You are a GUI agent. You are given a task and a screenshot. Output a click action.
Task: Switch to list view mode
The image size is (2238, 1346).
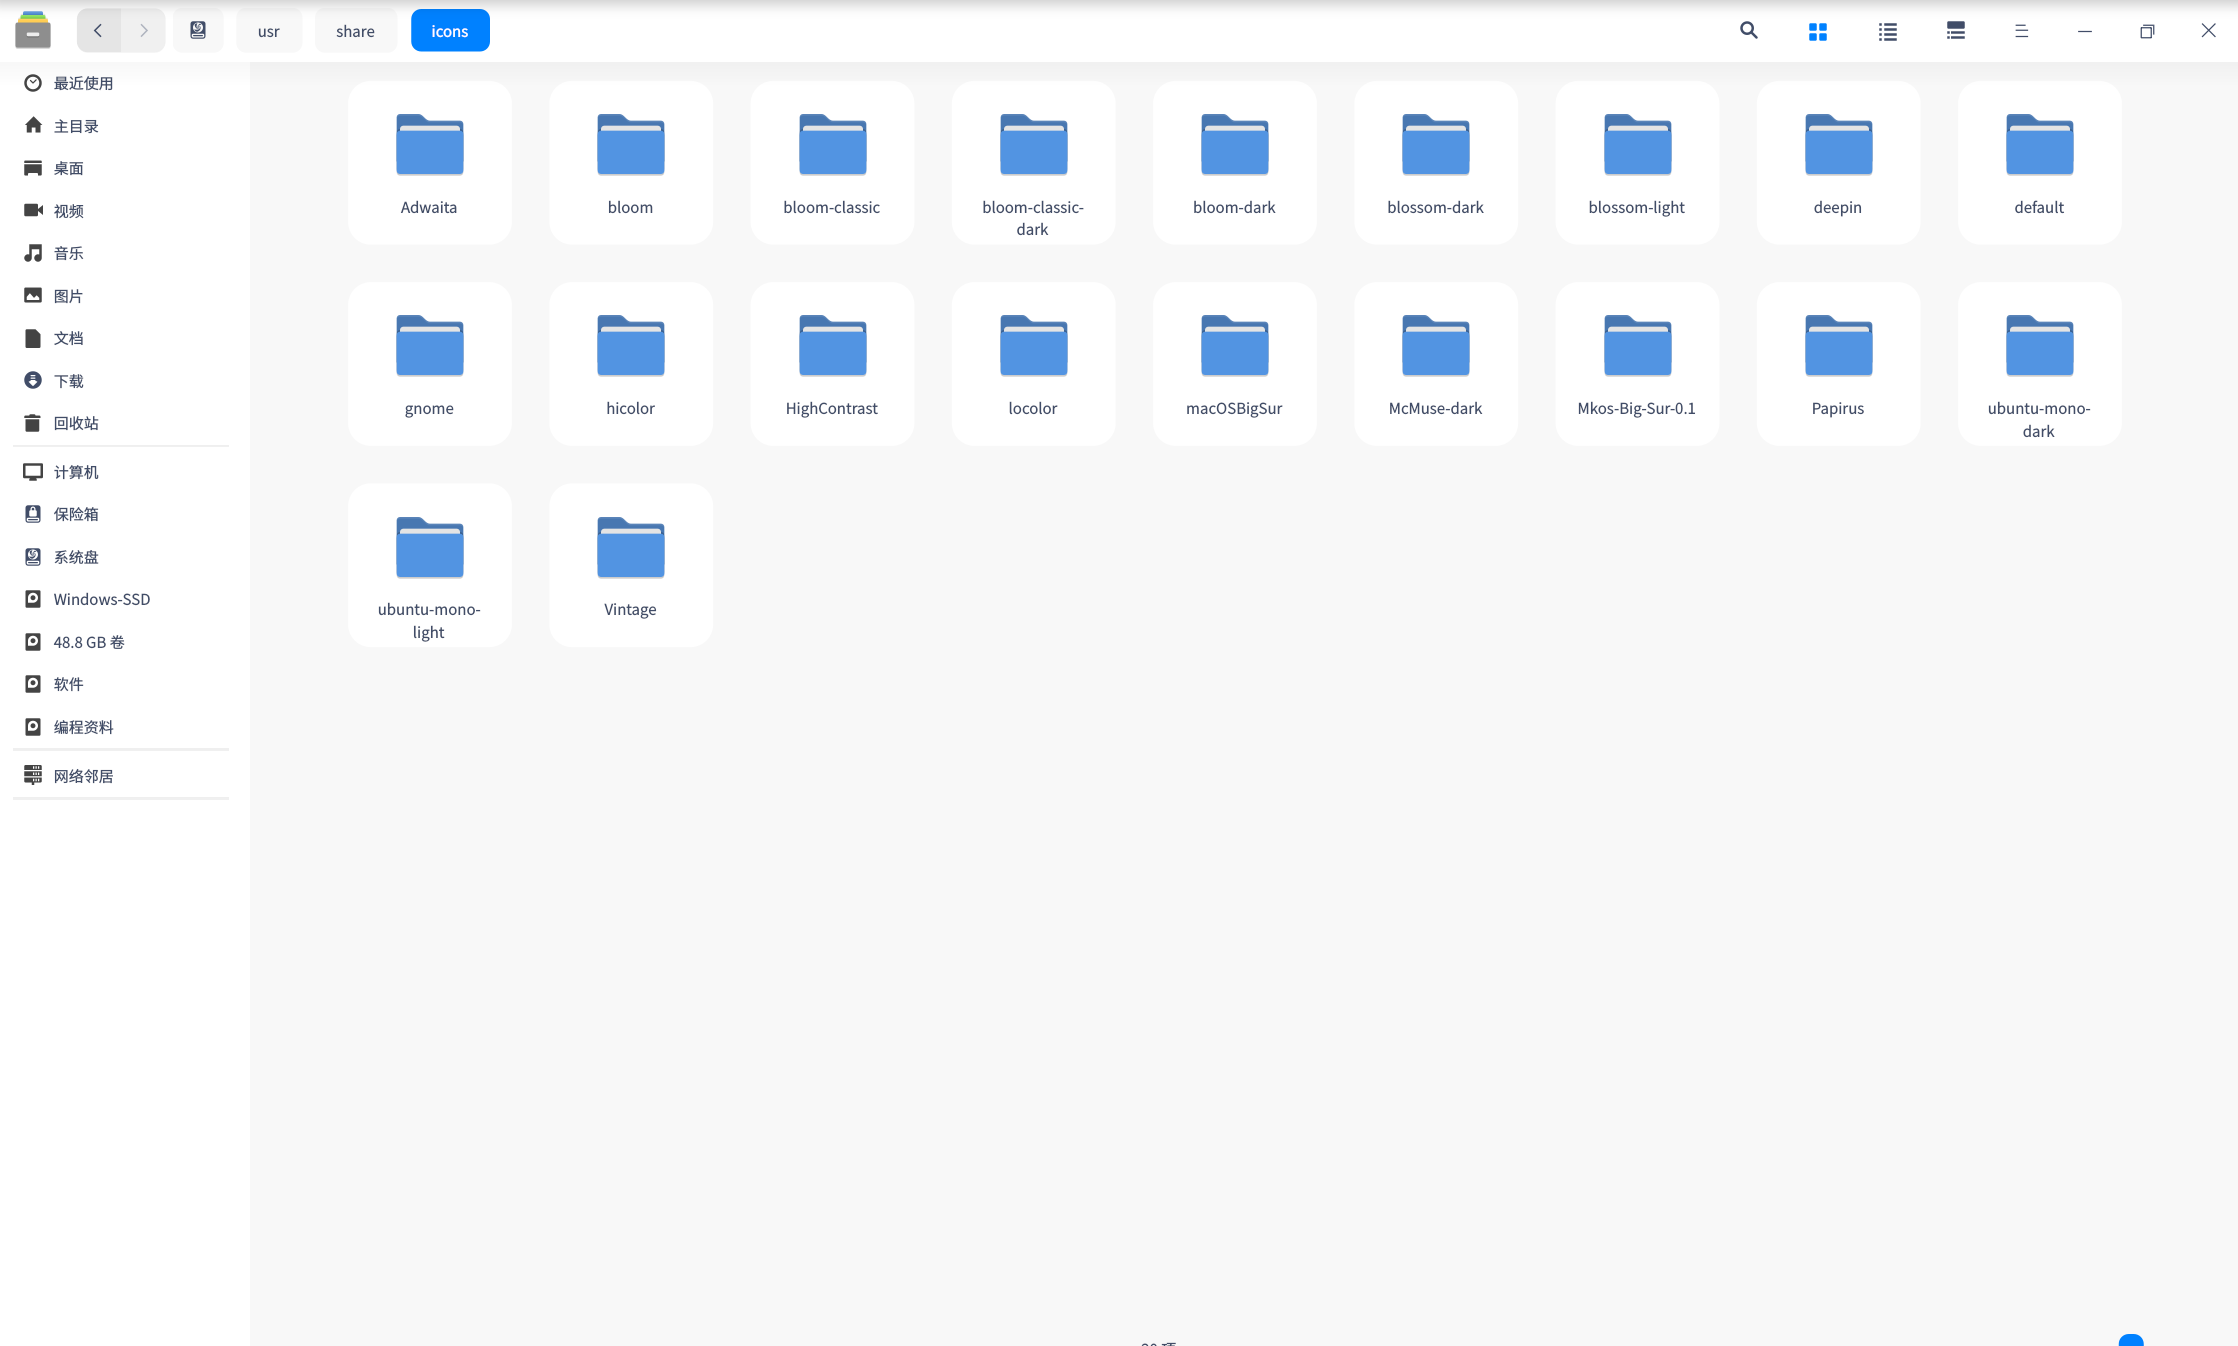(x=1887, y=31)
